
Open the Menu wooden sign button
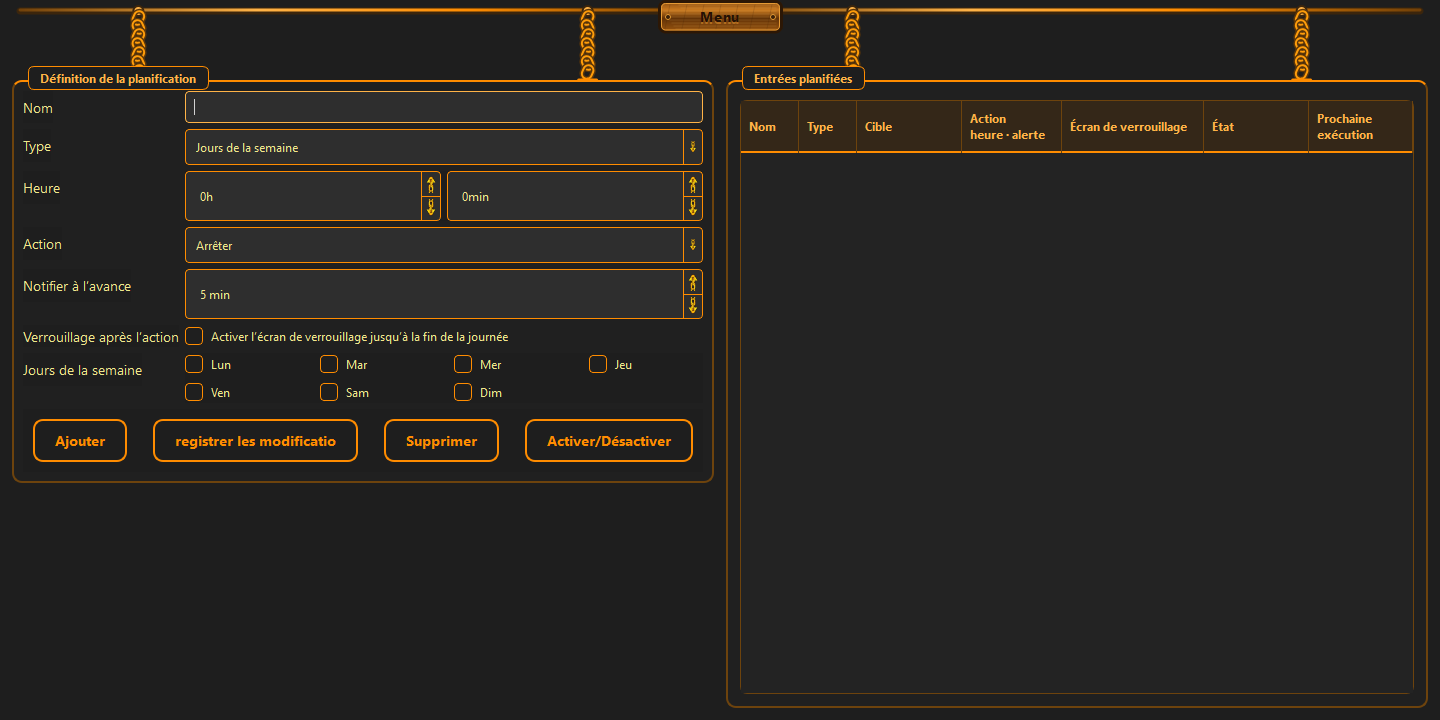coord(720,17)
